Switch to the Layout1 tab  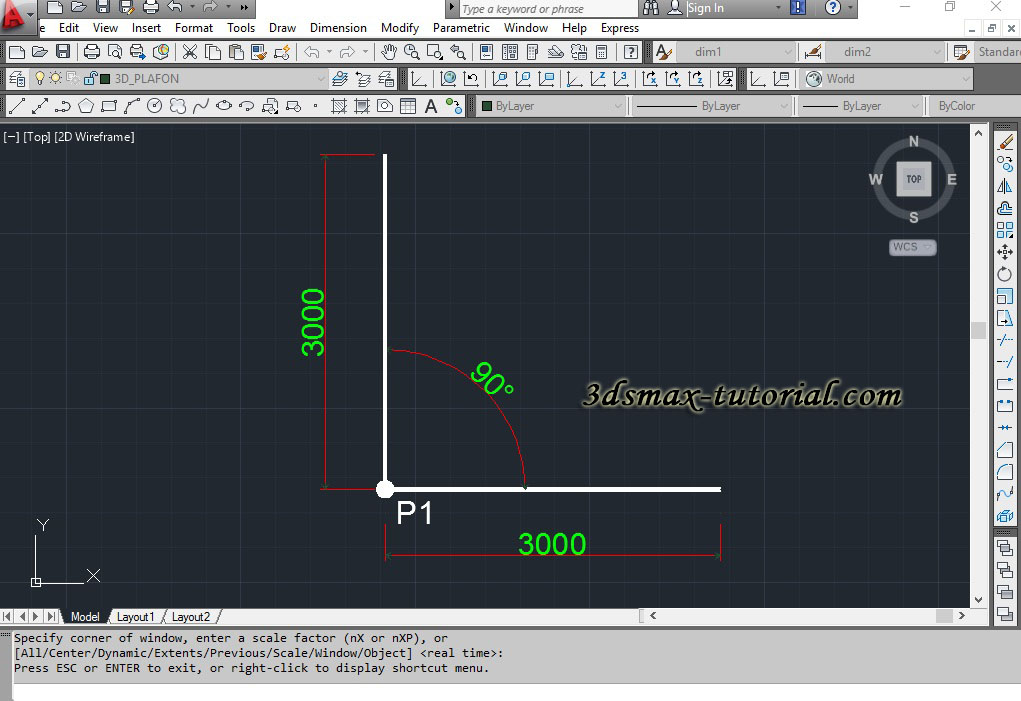[135, 616]
